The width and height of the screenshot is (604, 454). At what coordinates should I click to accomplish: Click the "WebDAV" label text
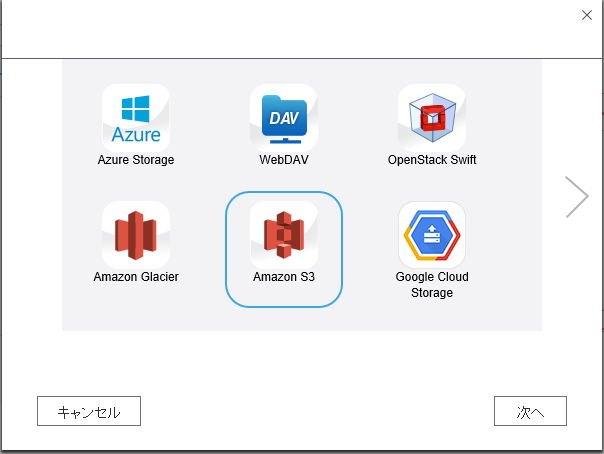[284, 160]
